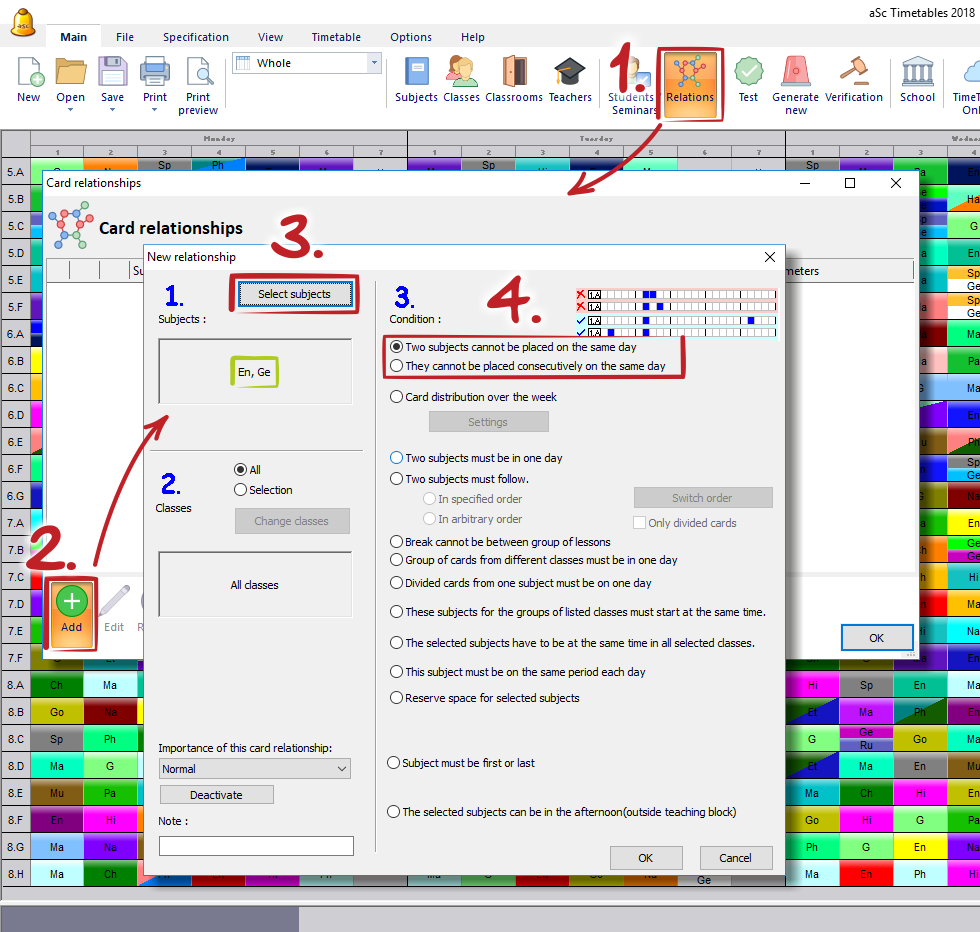Image resolution: width=980 pixels, height=932 pixels.
Task: Toggle the 'Only divided cards' checkbox
Action: coord(640,523)
